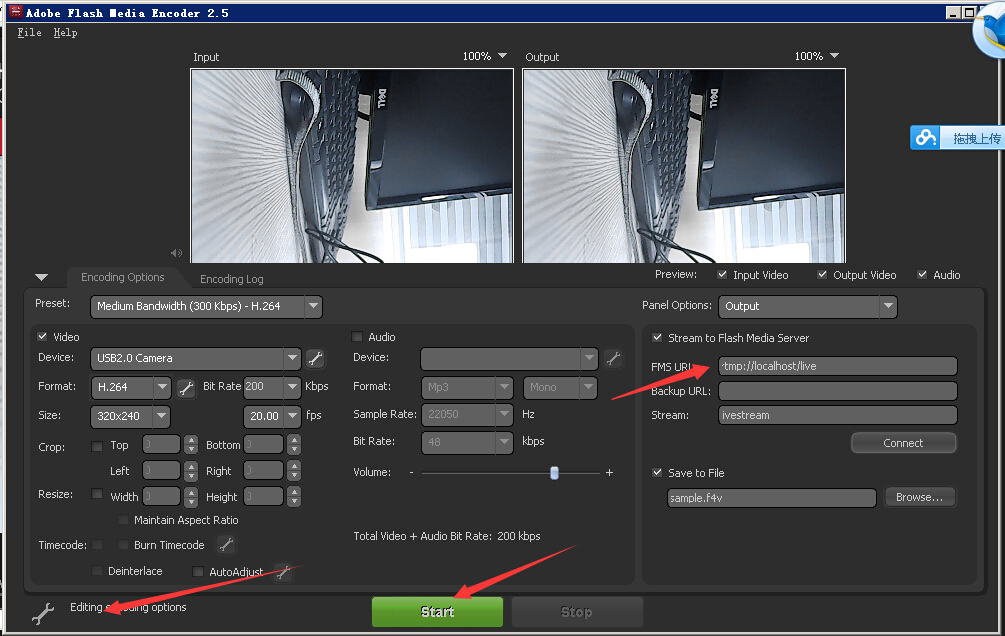This screenshot has width=1005, height=636.
Task: Check Burn Timecode option
Action: click(x=123, y=545)
